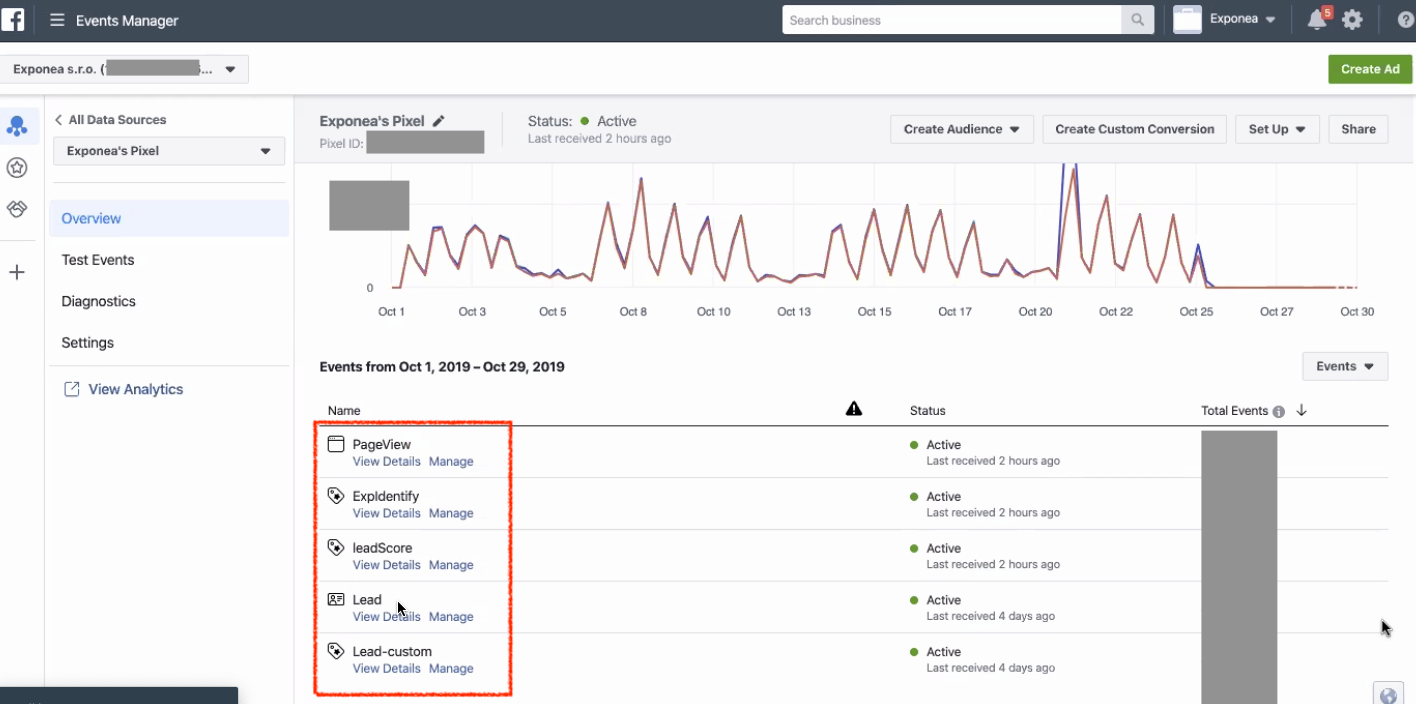Viewport: 1416px width, 704px height.
Task: Click the help question mark icon
Action: coord(1405,20)
